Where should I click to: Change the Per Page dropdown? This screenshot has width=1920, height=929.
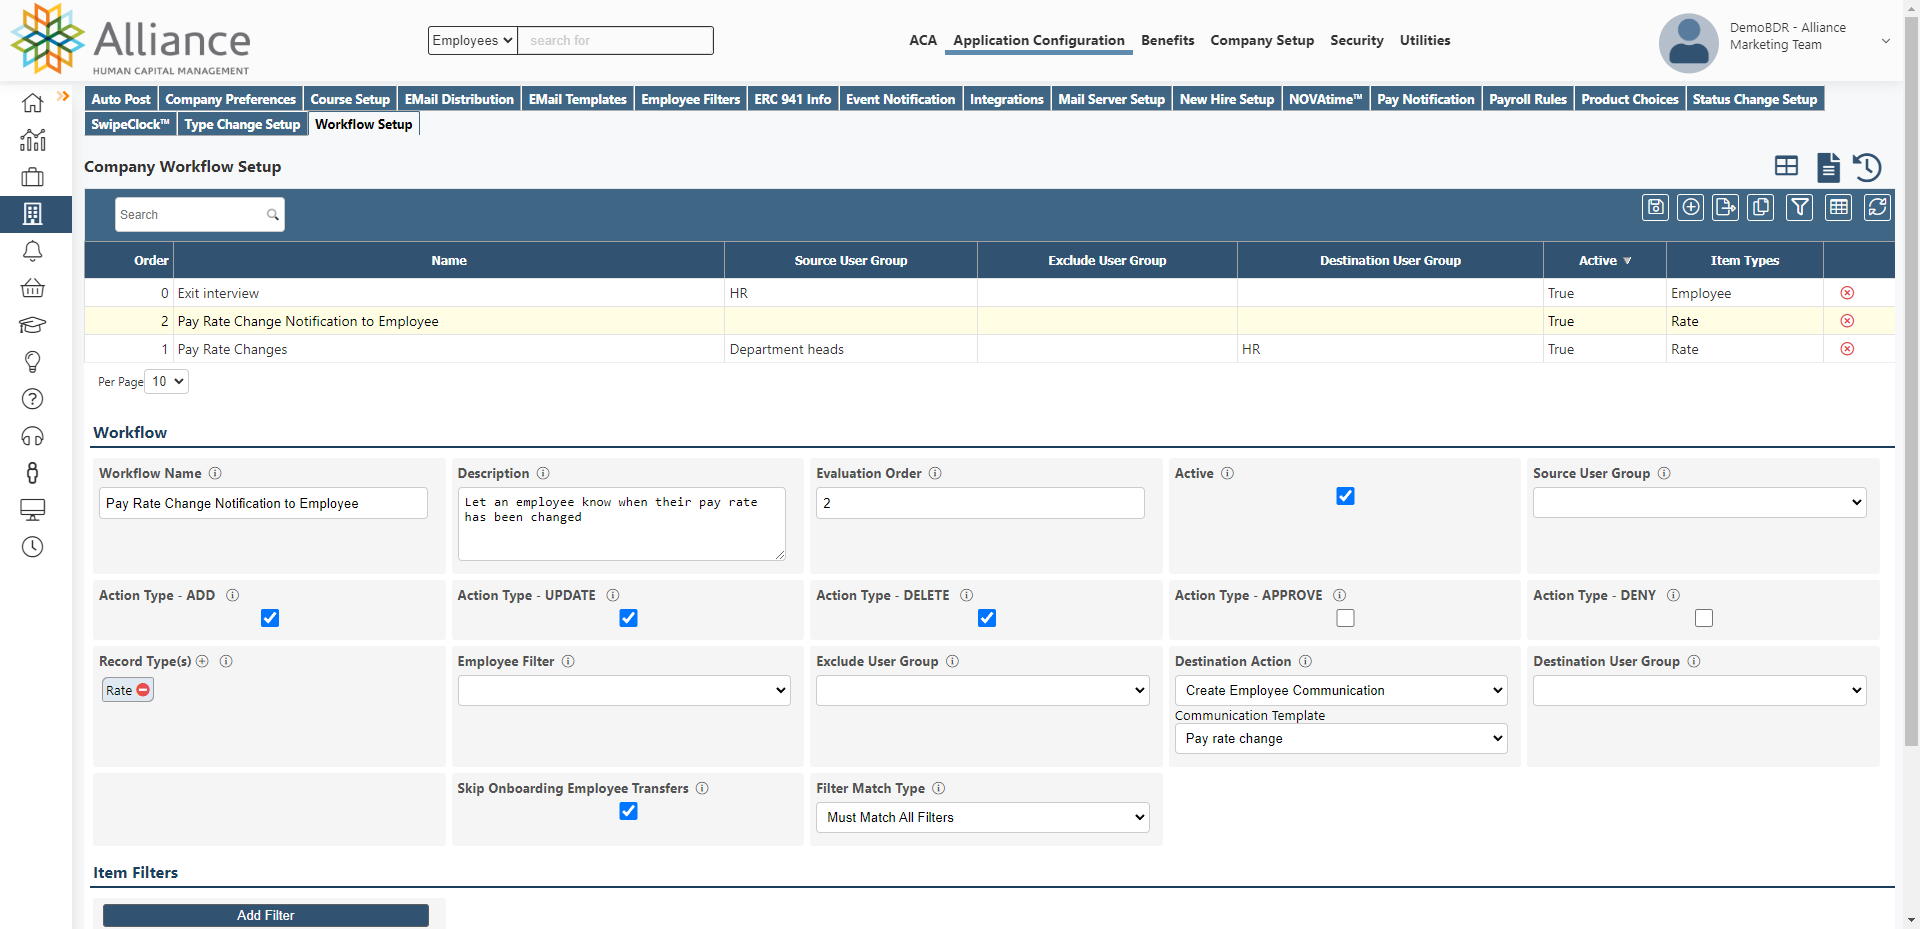pos(167,381)
